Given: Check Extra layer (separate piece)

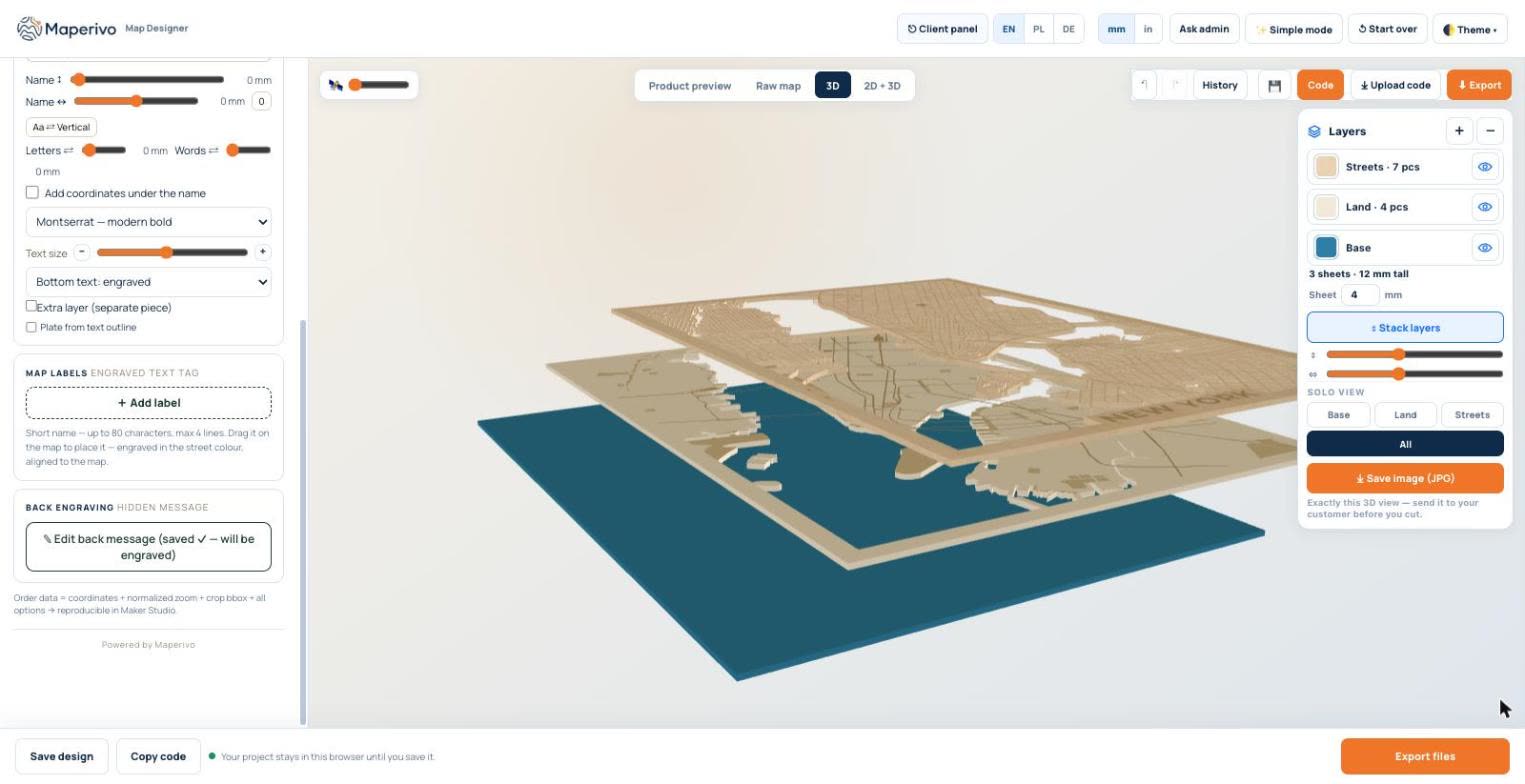Looking at the screenshot, I should coord(31,306).
